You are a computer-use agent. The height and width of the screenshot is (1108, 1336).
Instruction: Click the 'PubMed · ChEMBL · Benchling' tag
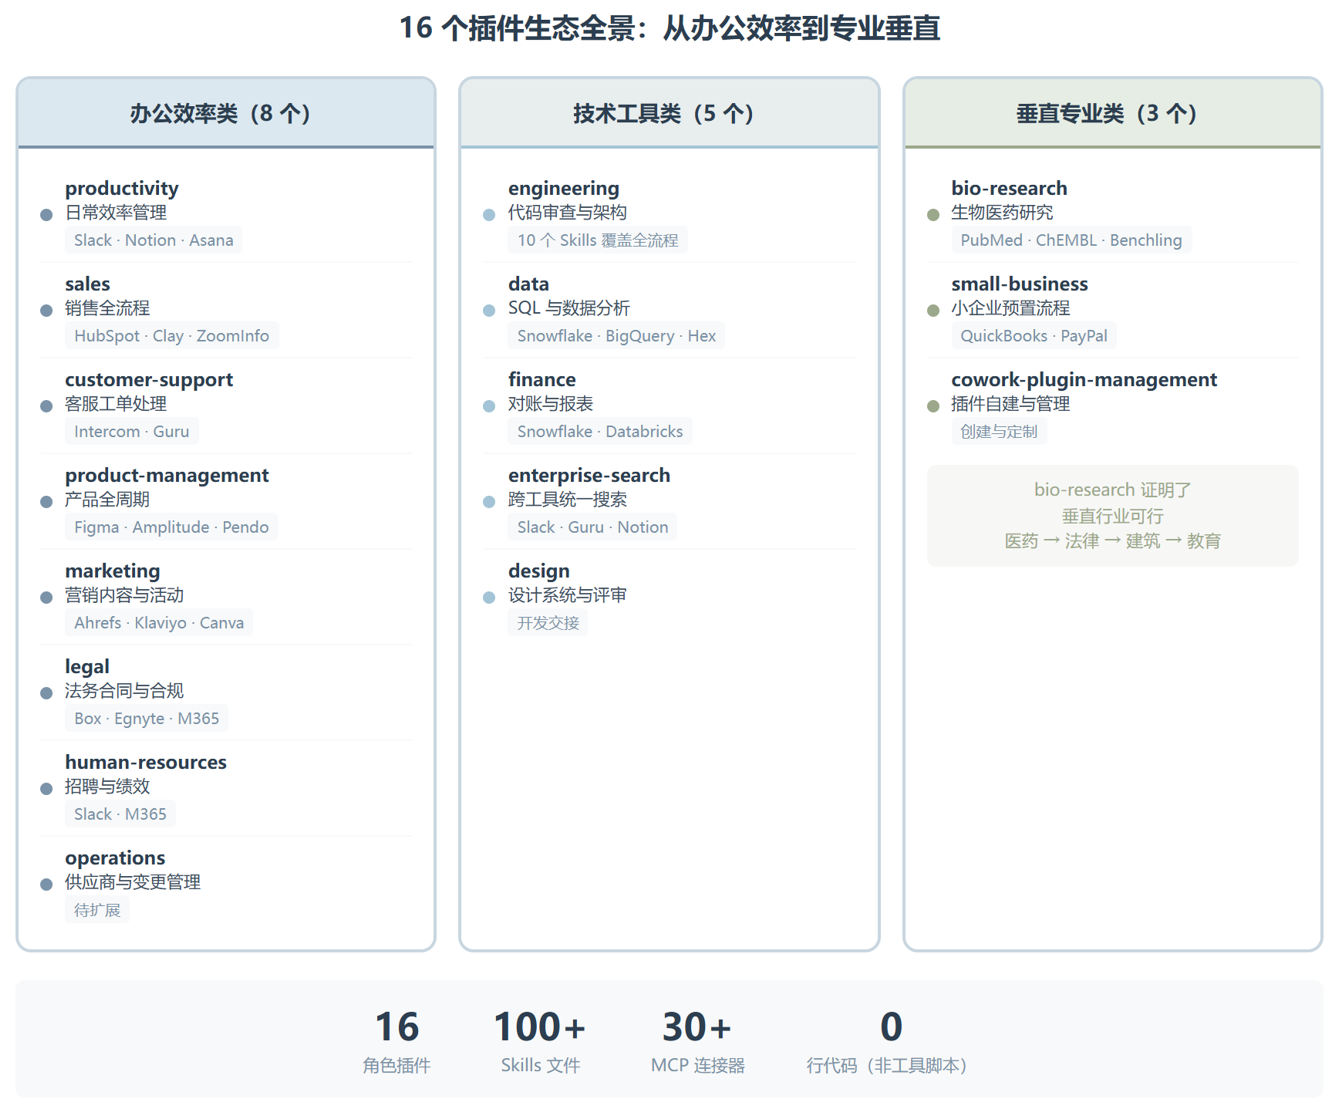tap(1071, 240)
